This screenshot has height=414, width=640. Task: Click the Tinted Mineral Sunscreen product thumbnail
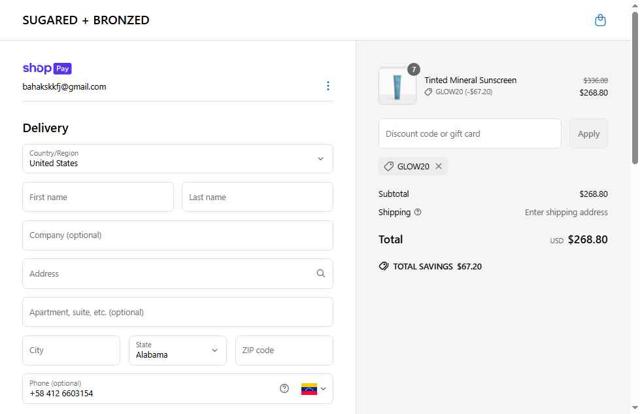tap(397, 86)
